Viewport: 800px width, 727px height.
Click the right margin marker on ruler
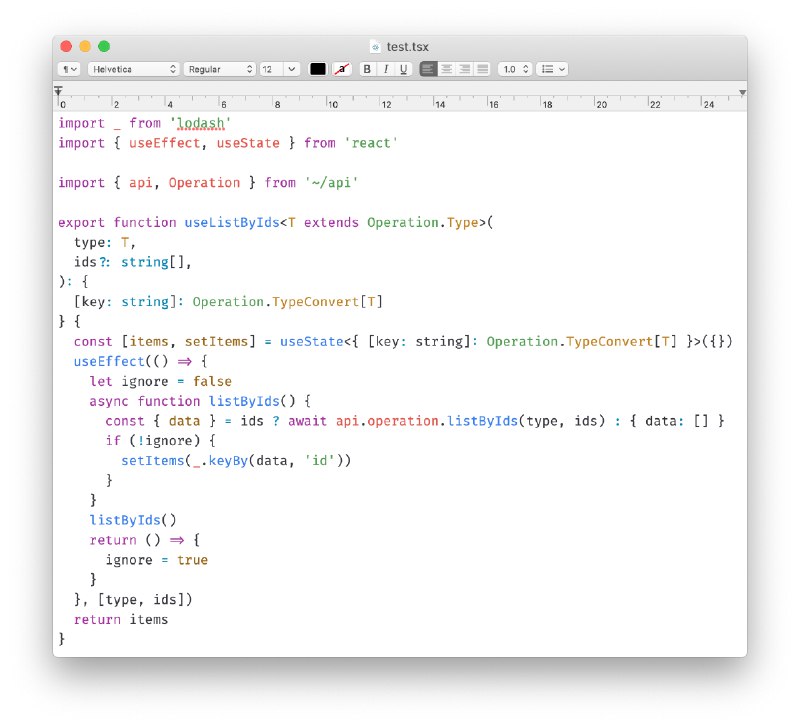(x=741, y=92)
